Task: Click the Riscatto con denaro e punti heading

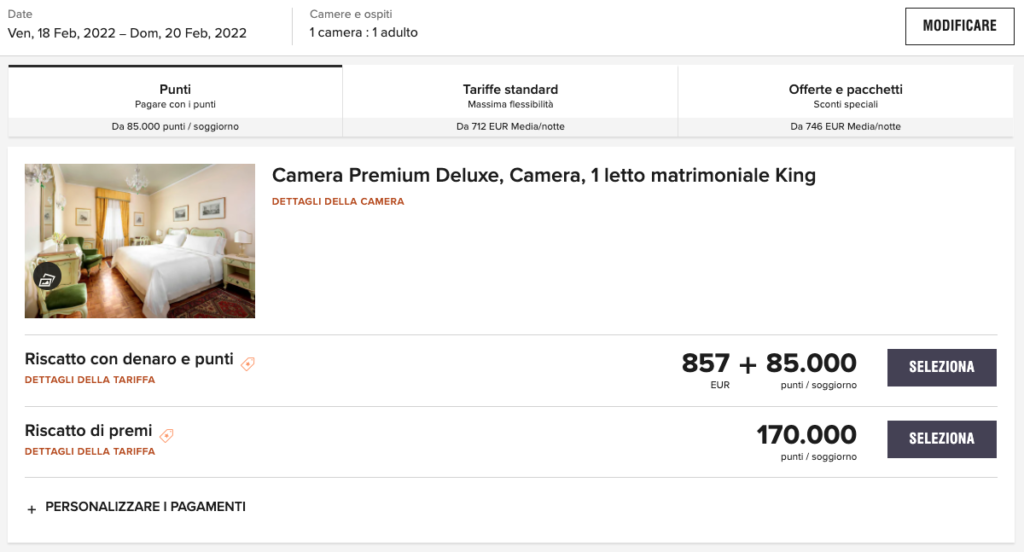Action: coord(129,359)
